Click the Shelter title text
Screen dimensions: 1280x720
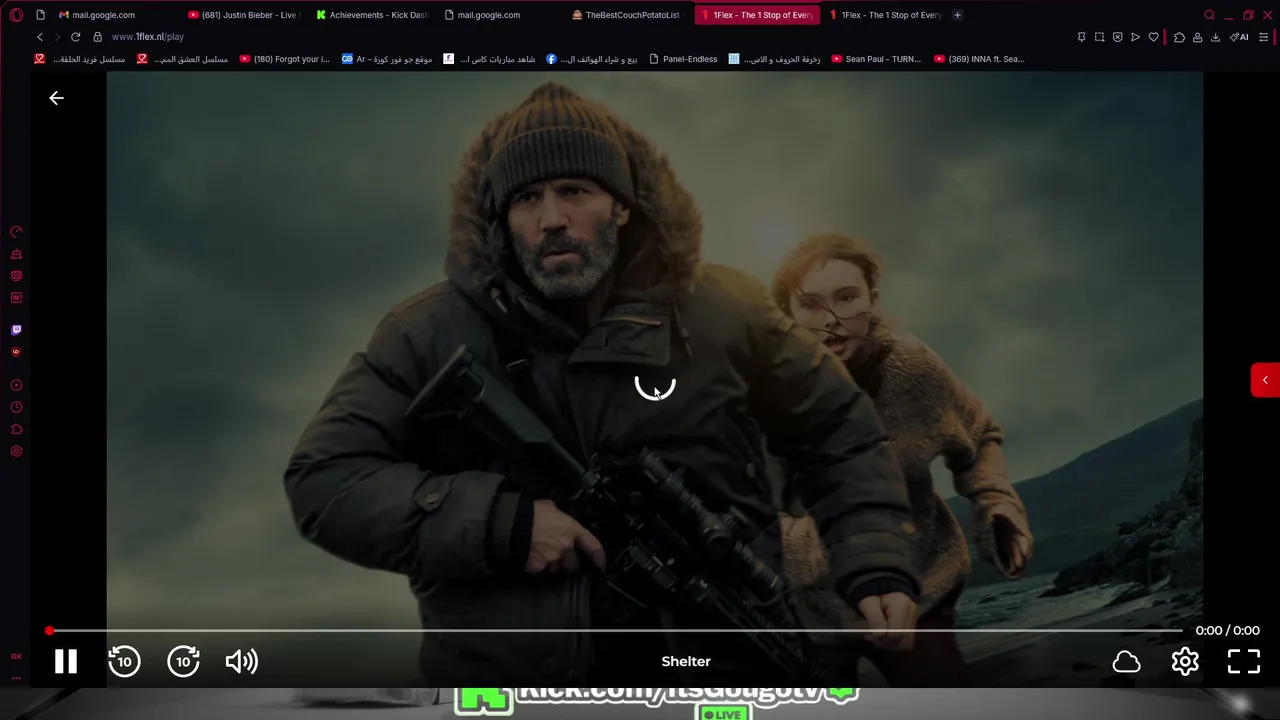(x=686, y=661)
